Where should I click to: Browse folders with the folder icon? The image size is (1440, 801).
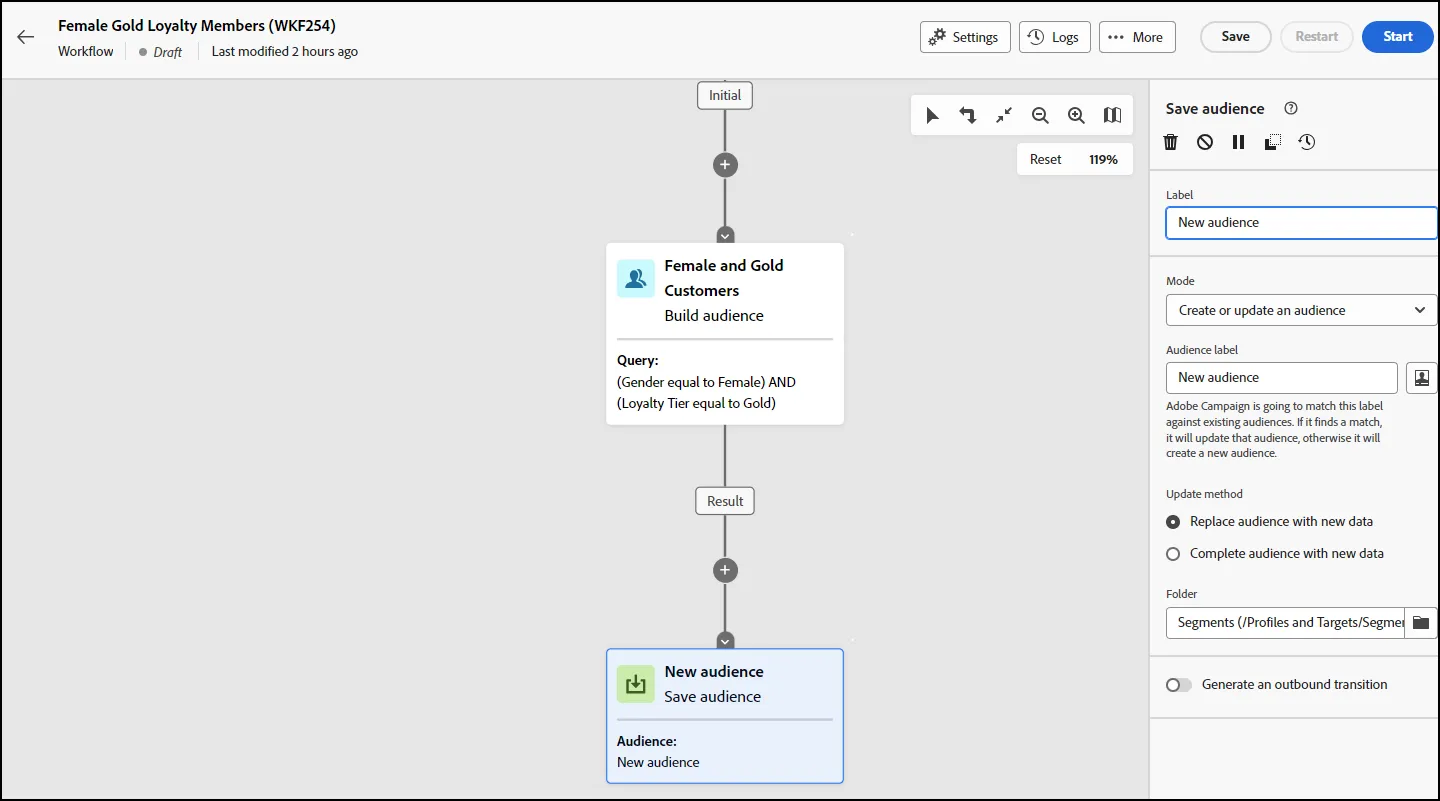pyautogui.click(x=1421, y=623)
